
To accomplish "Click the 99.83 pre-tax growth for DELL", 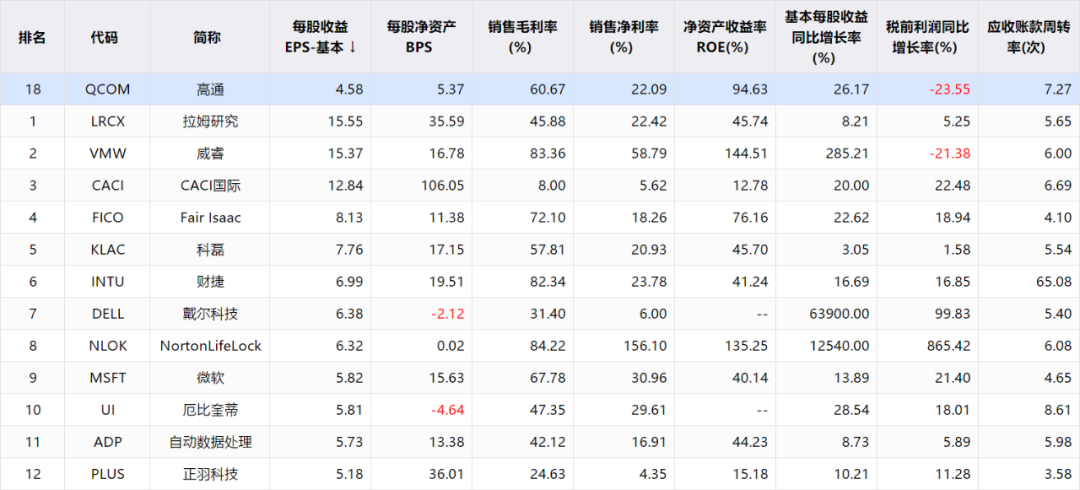I will pos(954,314).
